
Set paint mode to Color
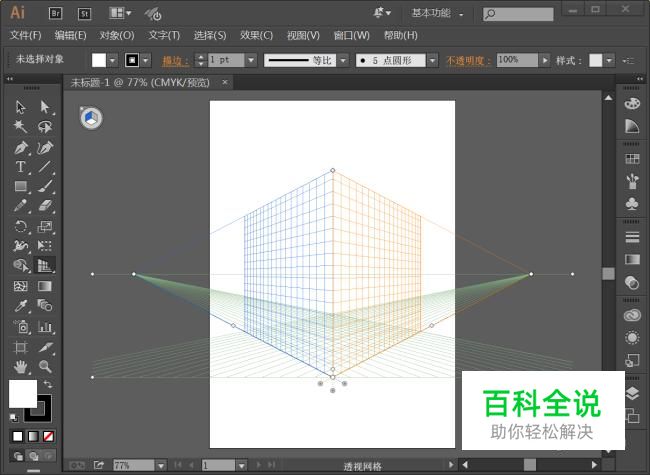pos(17,436)
